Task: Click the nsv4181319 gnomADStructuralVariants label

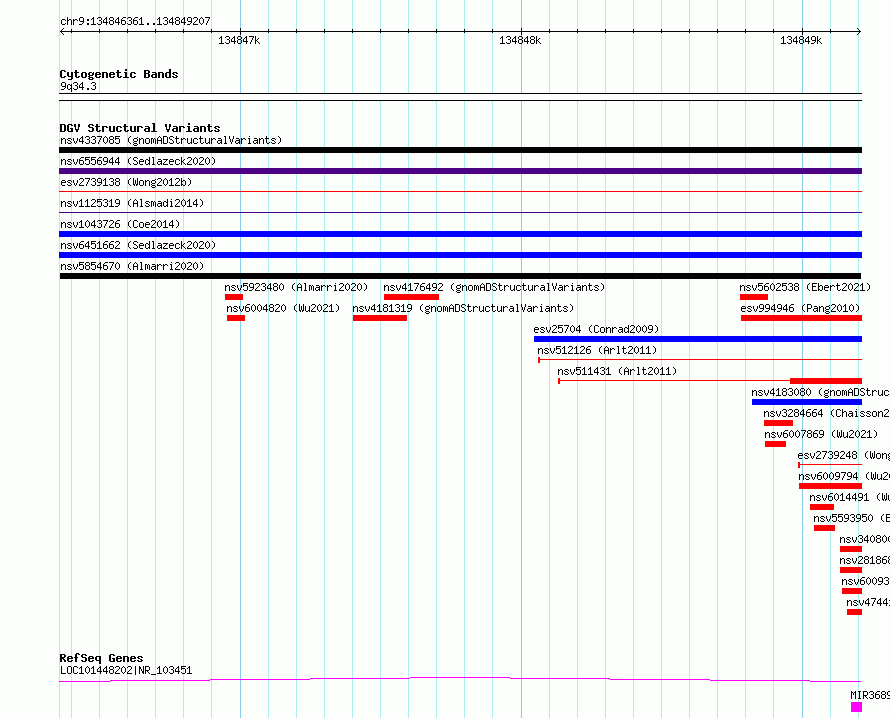Action: (463, 308)
